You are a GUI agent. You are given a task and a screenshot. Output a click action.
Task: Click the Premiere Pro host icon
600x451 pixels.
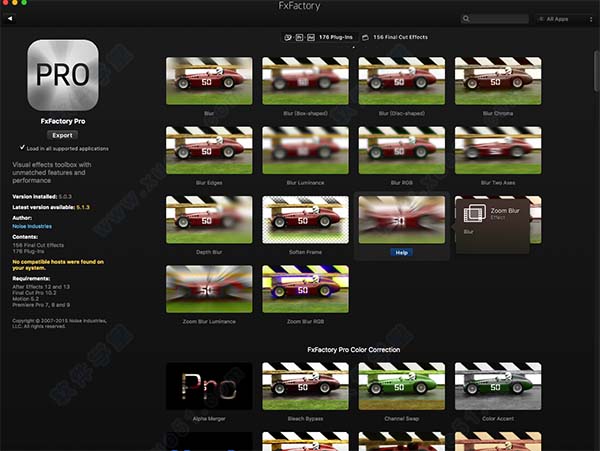299,37
